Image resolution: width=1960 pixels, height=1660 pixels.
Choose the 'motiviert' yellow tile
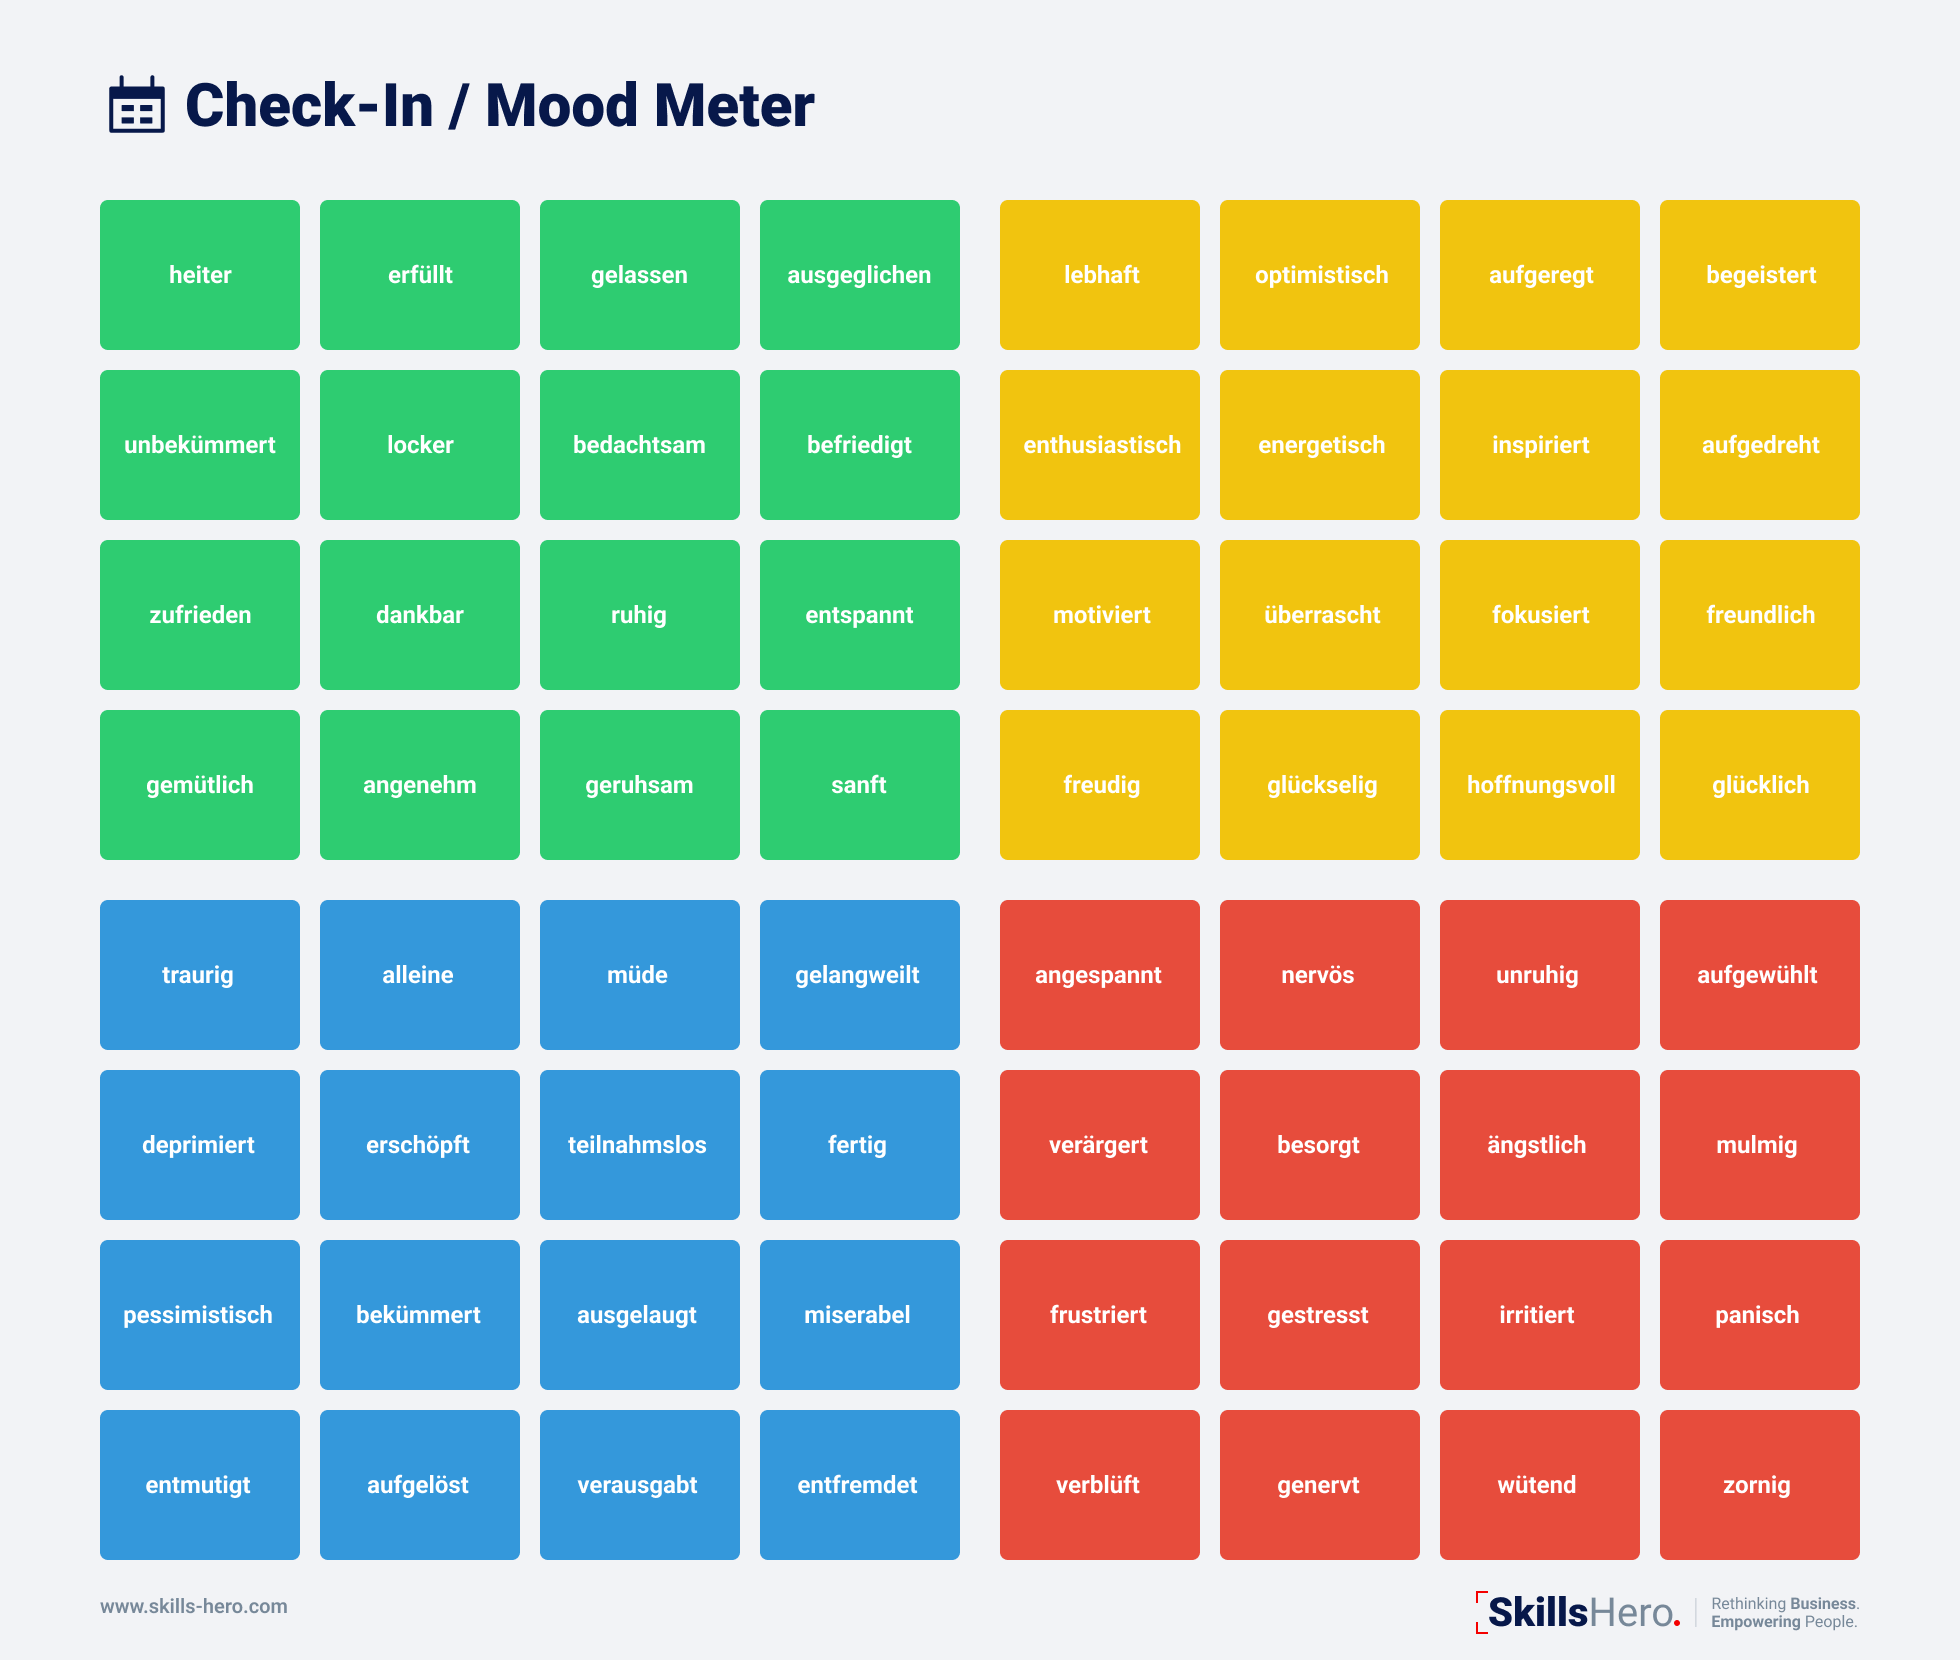click(1100, 615)
